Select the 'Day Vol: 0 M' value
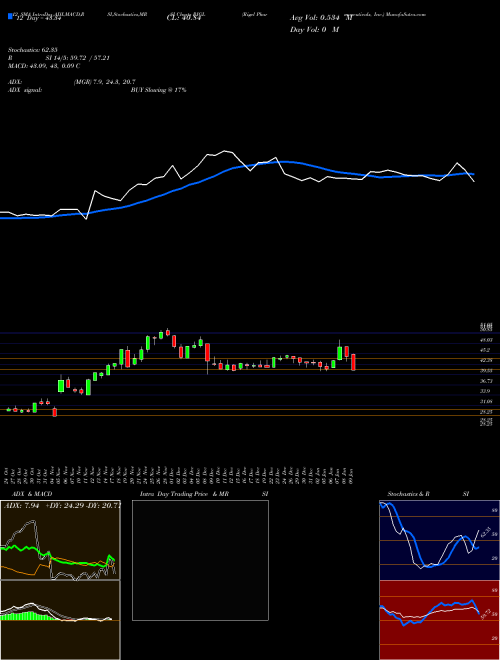 [314, 30]
